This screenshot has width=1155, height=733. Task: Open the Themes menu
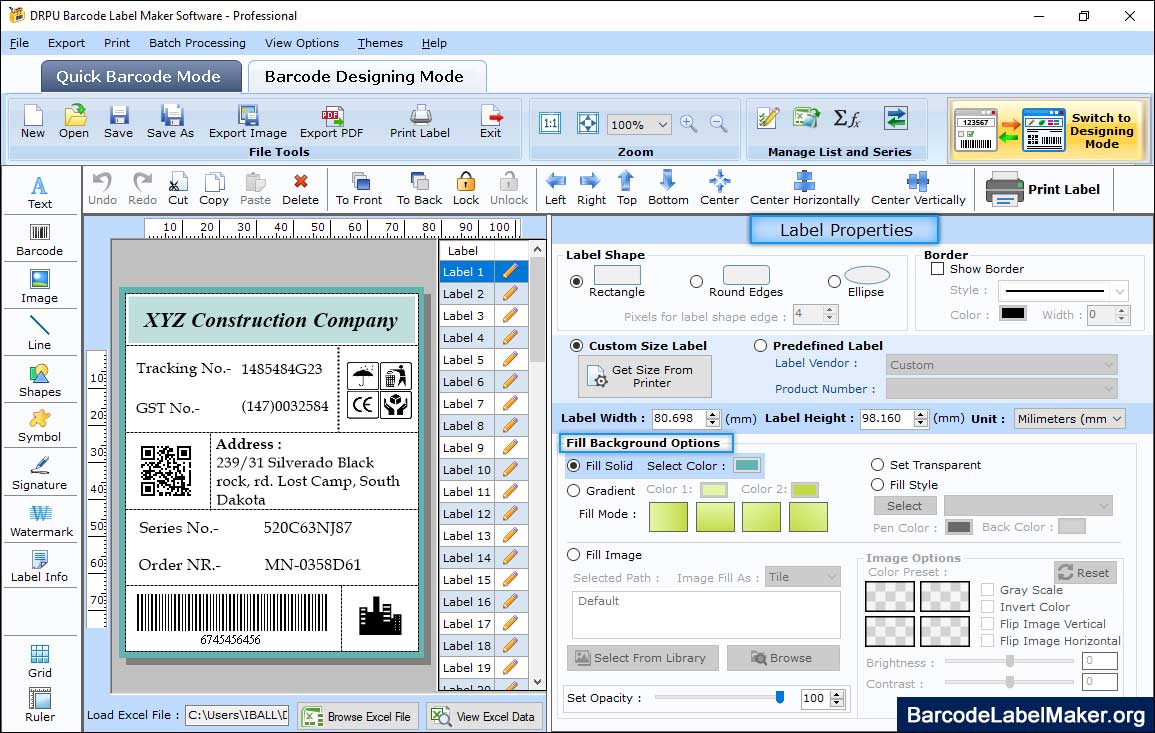click(380, 43)
